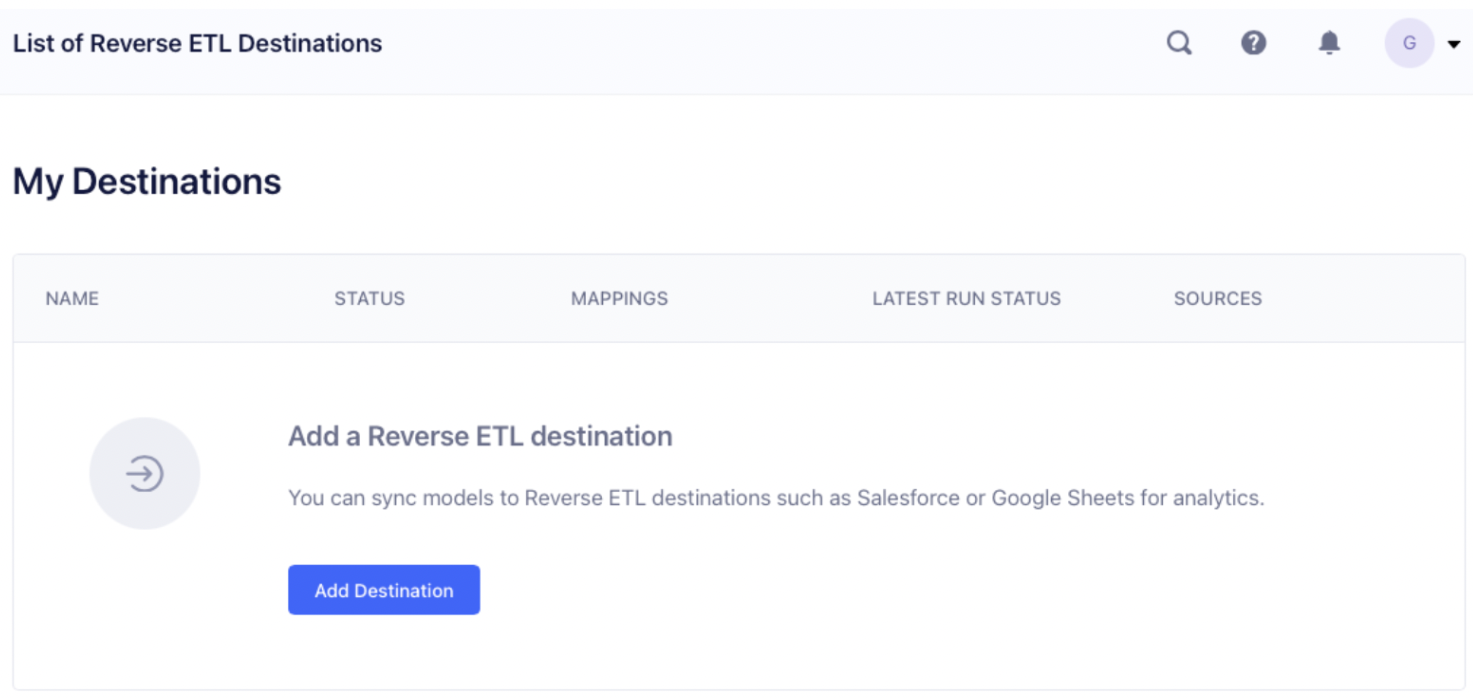This screenshot has width=1473, height=698.
Task: Open help documentation via the question icon
Action: point(1253,43)
